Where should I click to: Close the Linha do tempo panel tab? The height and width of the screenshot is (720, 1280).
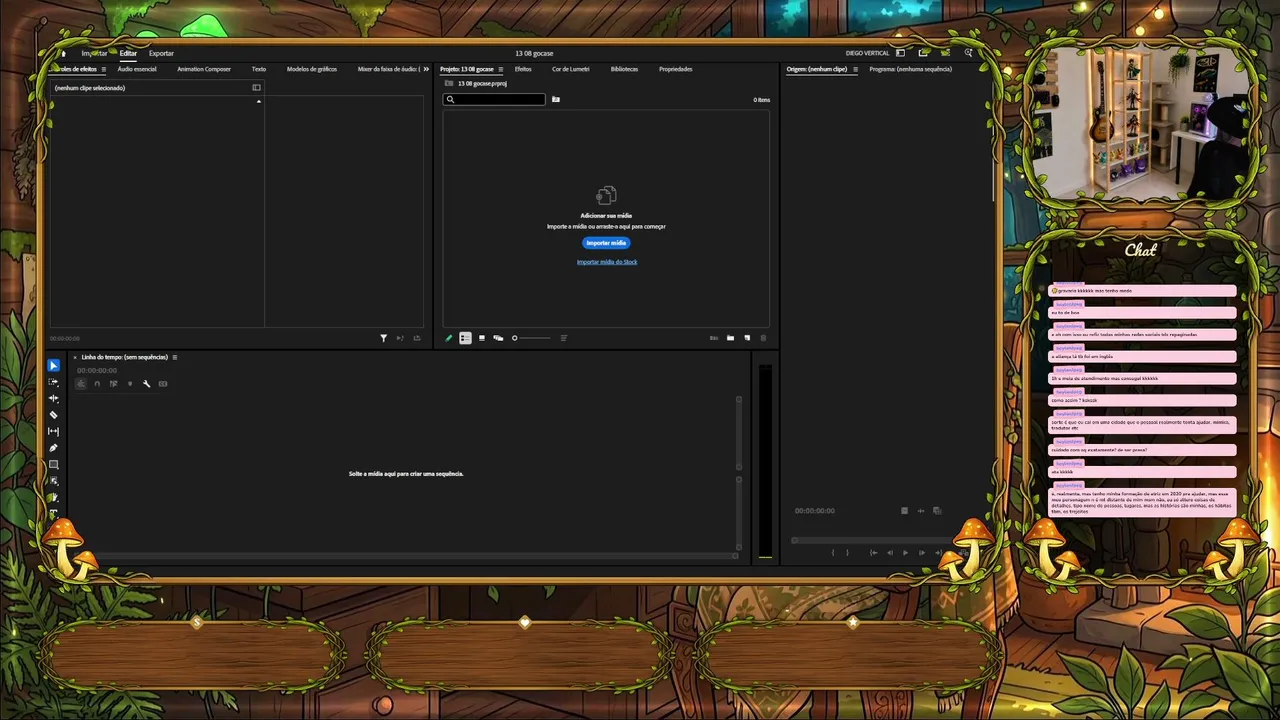click(x=75, y=357)
